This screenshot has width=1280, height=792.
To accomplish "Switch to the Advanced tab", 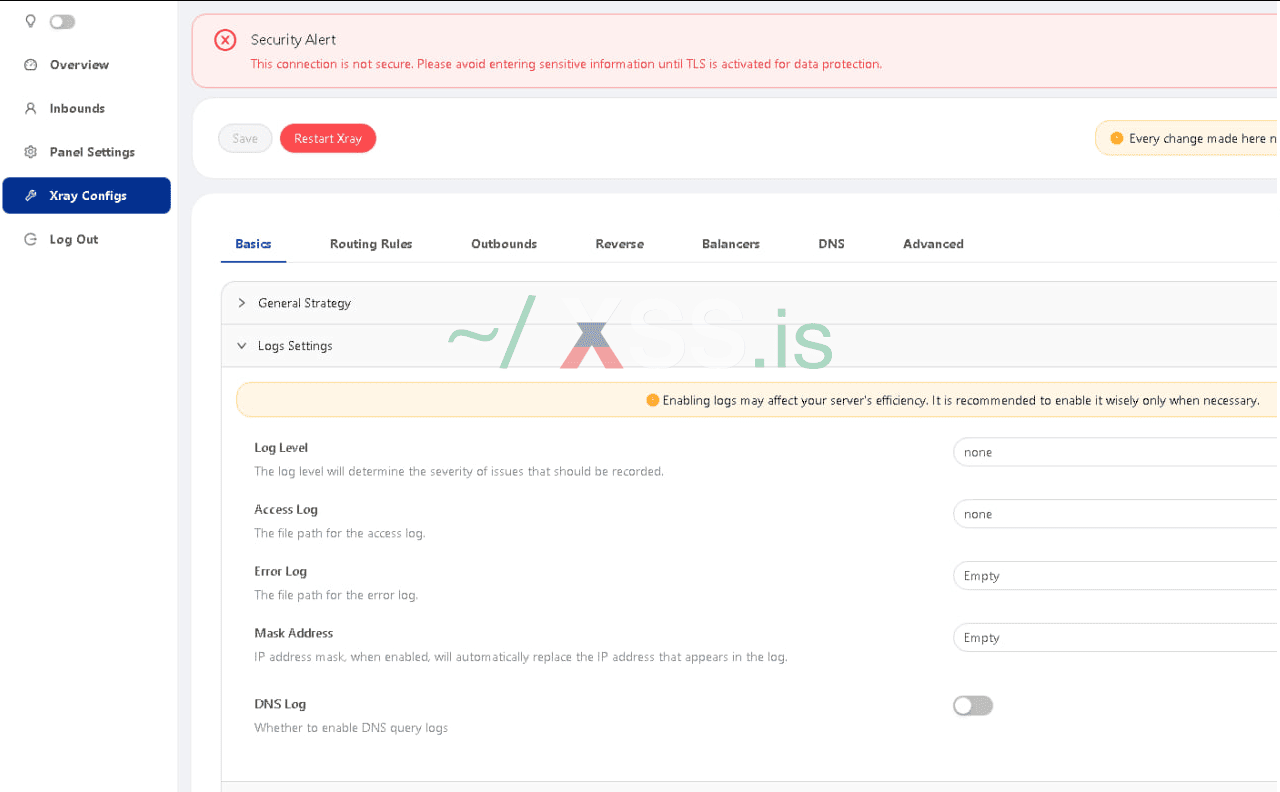I will point(933,244).
